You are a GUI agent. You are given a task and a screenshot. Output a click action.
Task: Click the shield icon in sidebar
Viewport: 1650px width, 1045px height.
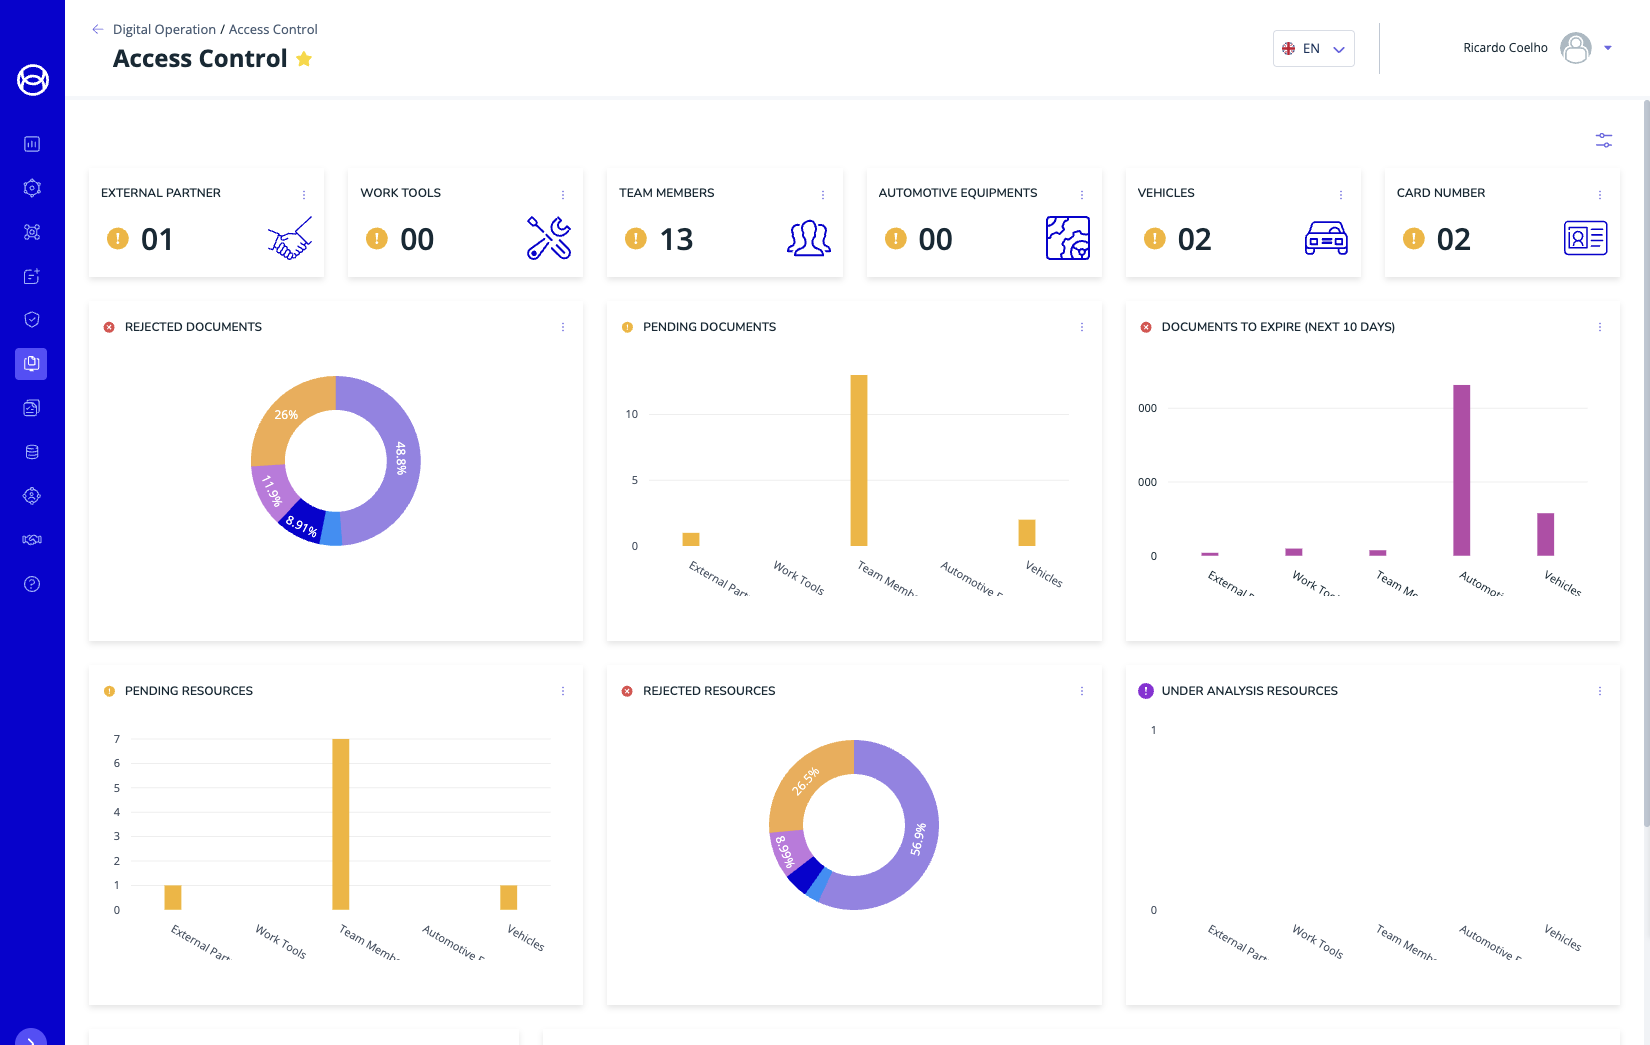pyautogui.click(x=32, y=320)
